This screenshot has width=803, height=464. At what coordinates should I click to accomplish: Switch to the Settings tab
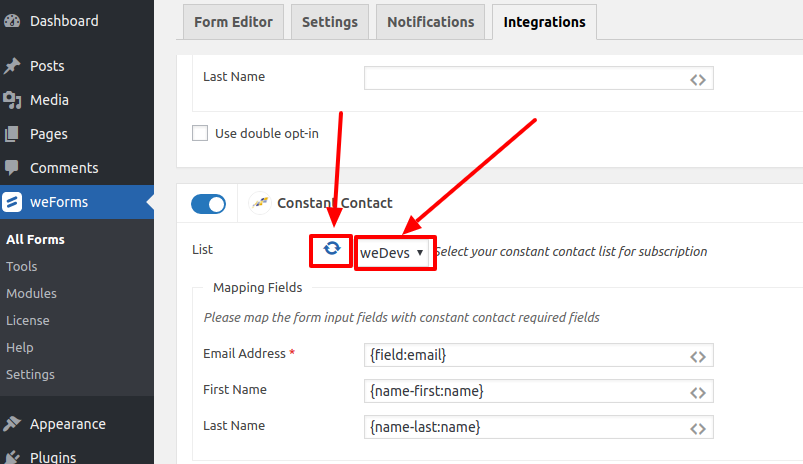tap(330, 22)
